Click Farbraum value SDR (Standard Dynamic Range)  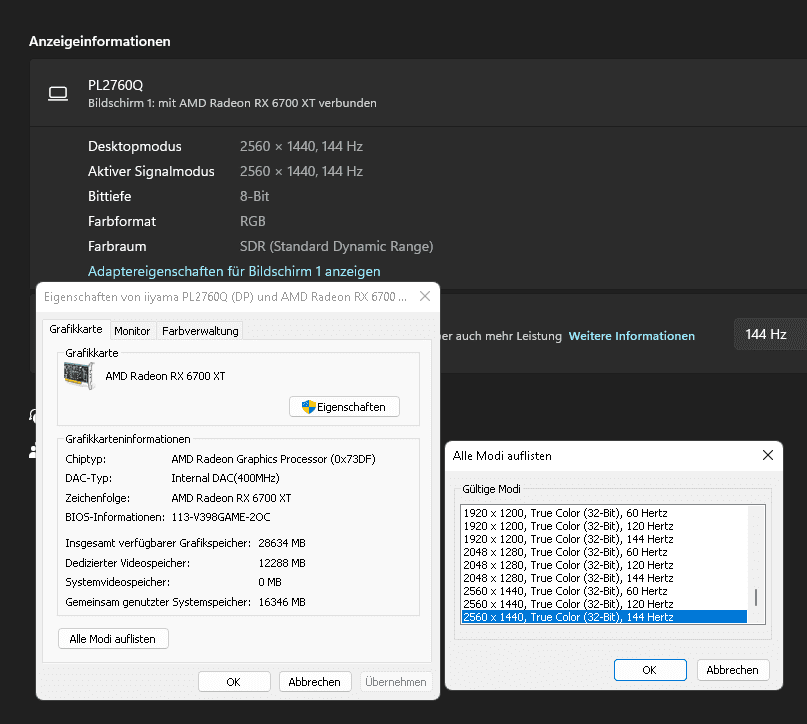337,246
